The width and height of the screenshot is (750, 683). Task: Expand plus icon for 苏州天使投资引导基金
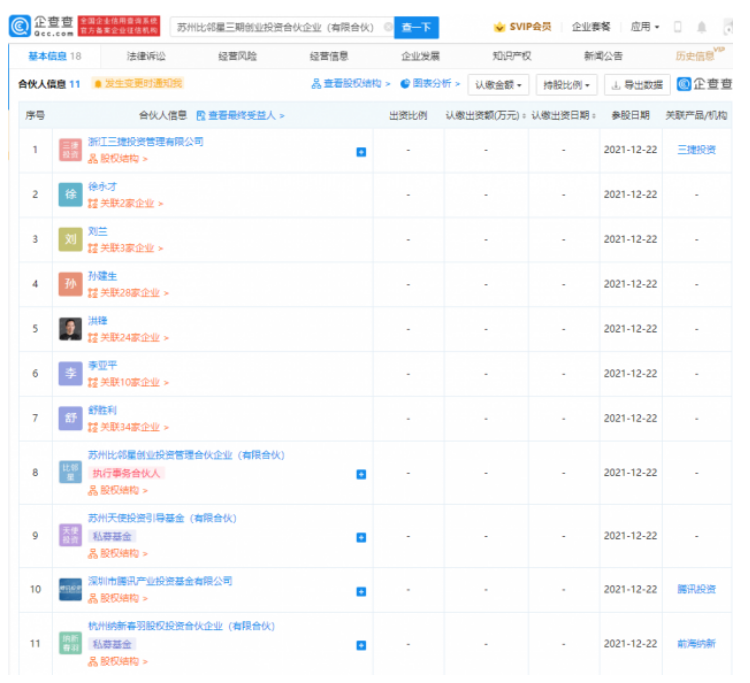tap(361, 538)
